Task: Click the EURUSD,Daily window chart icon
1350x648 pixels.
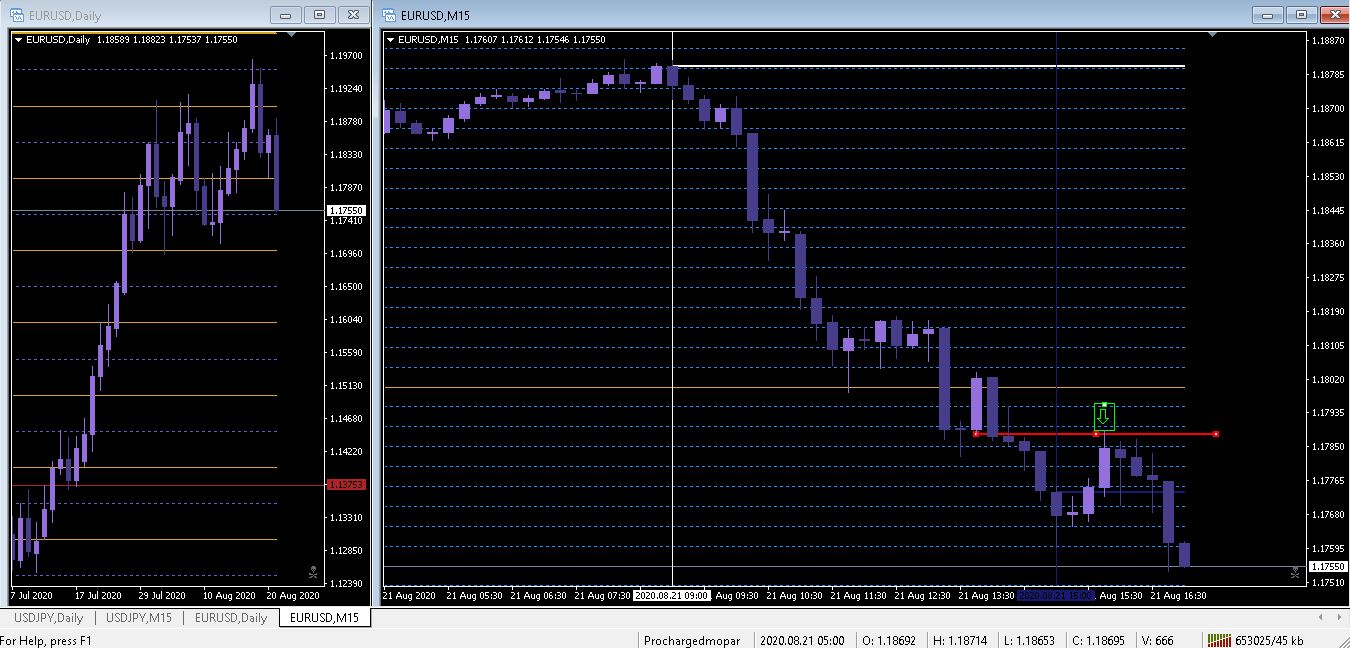Action: [17, 14]
